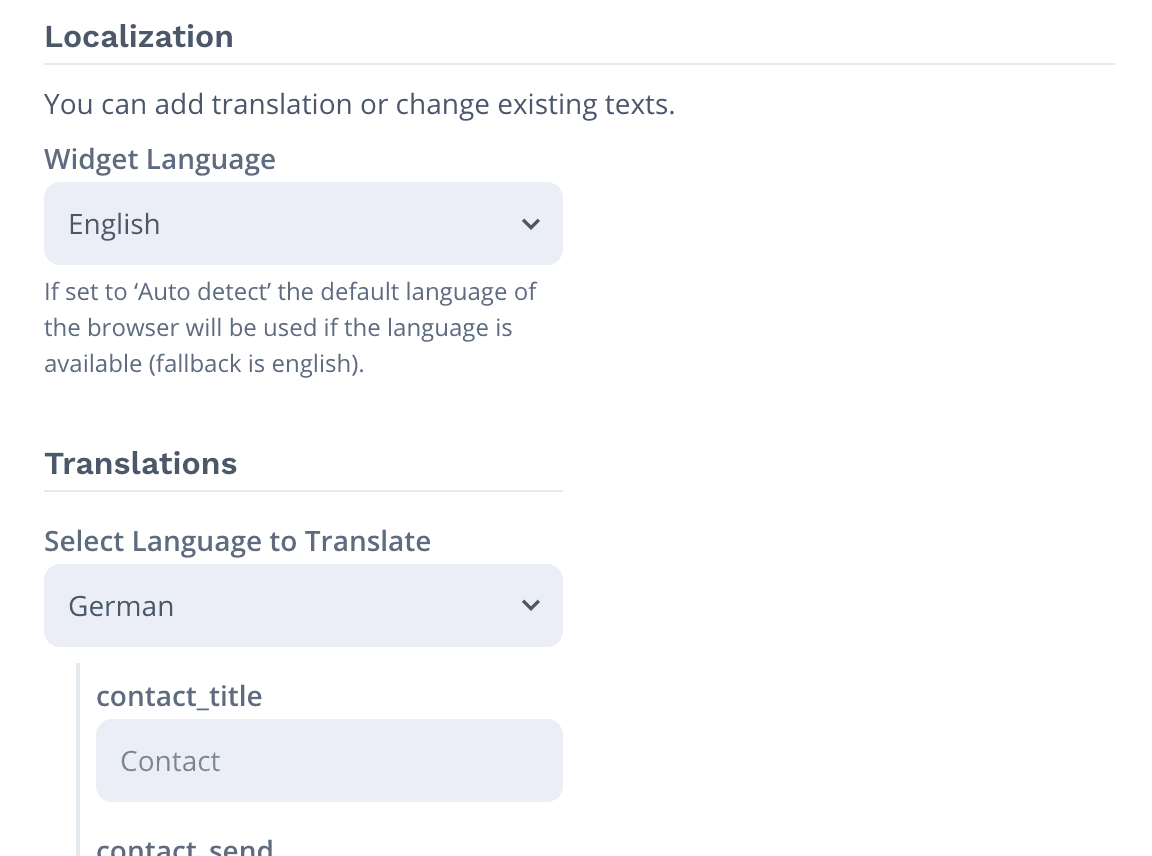Viewport: 1152px width, 856px height.
Task: Click the Auto detect help text paragraph
Action: point(290,327)
